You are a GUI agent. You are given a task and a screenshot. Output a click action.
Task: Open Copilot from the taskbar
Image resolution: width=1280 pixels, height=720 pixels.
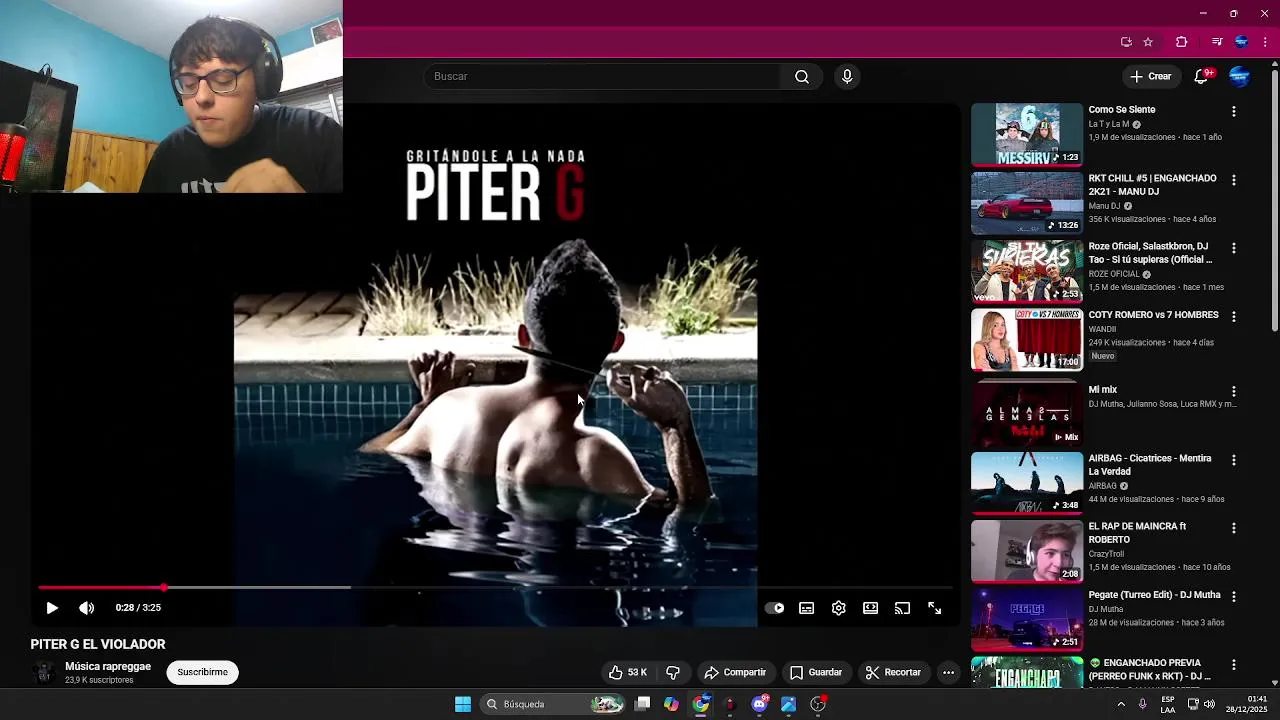coord(671,704)
